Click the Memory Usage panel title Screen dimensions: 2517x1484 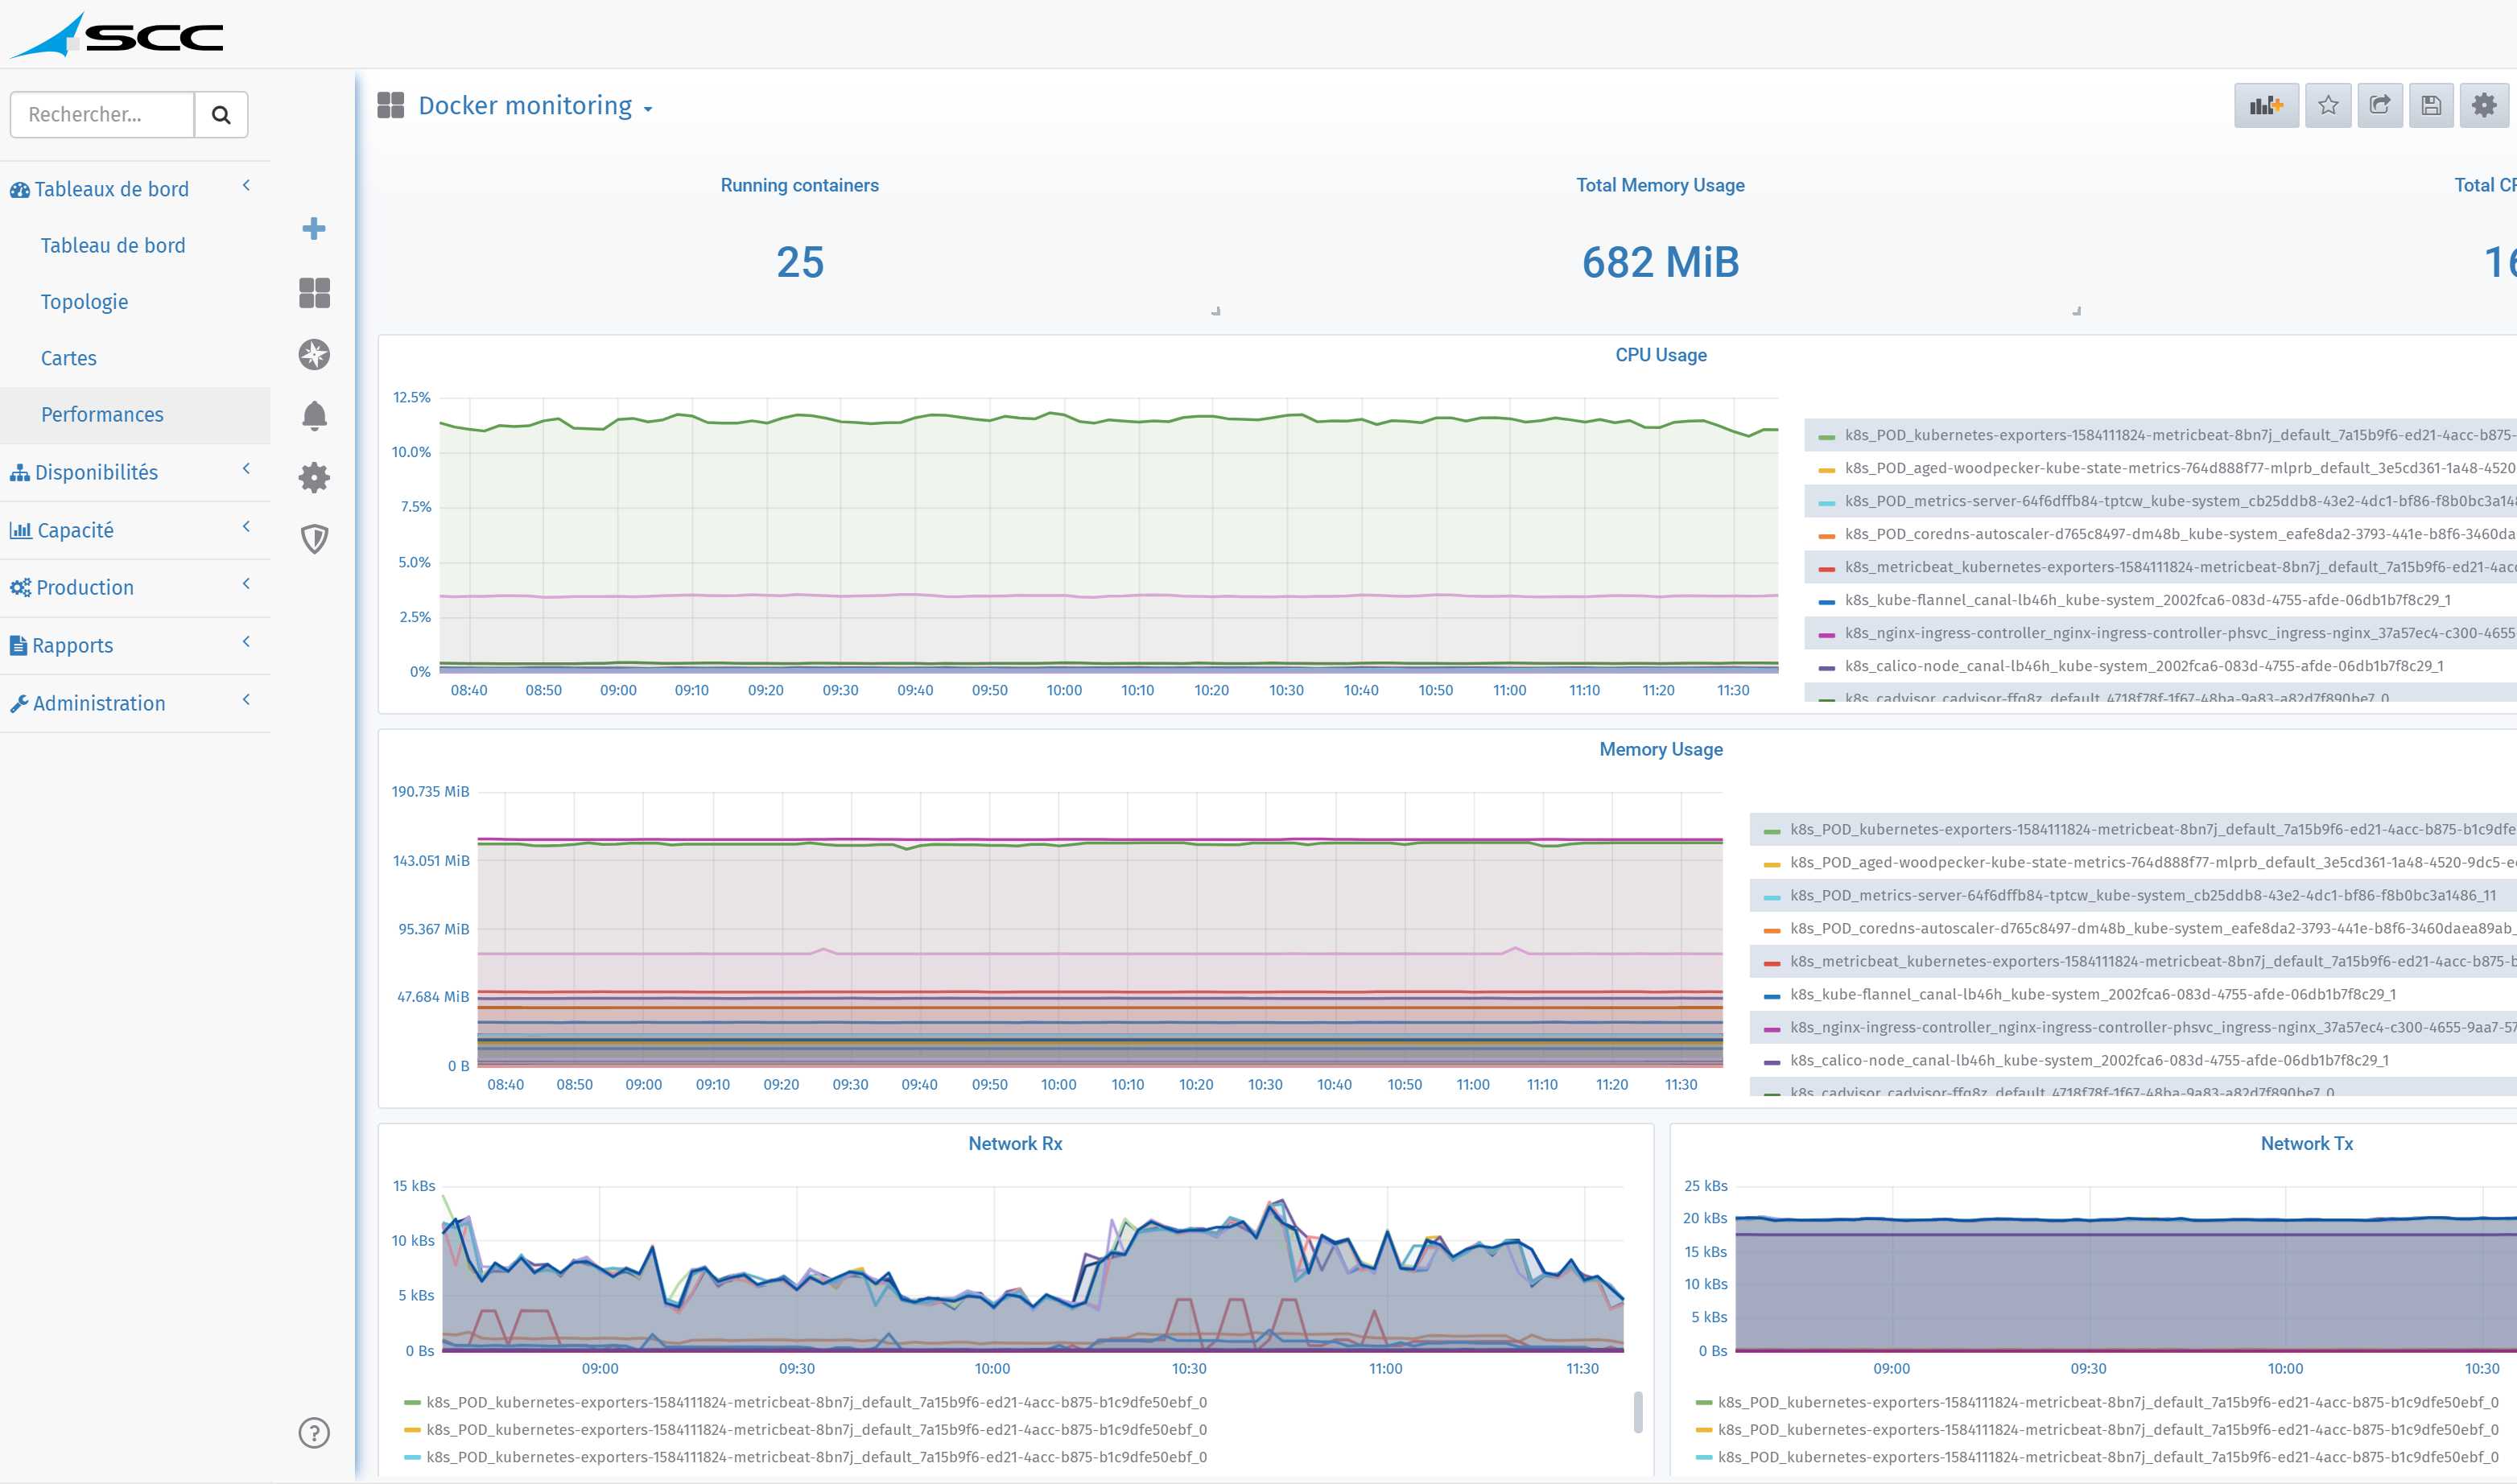tap(1661, 749)
